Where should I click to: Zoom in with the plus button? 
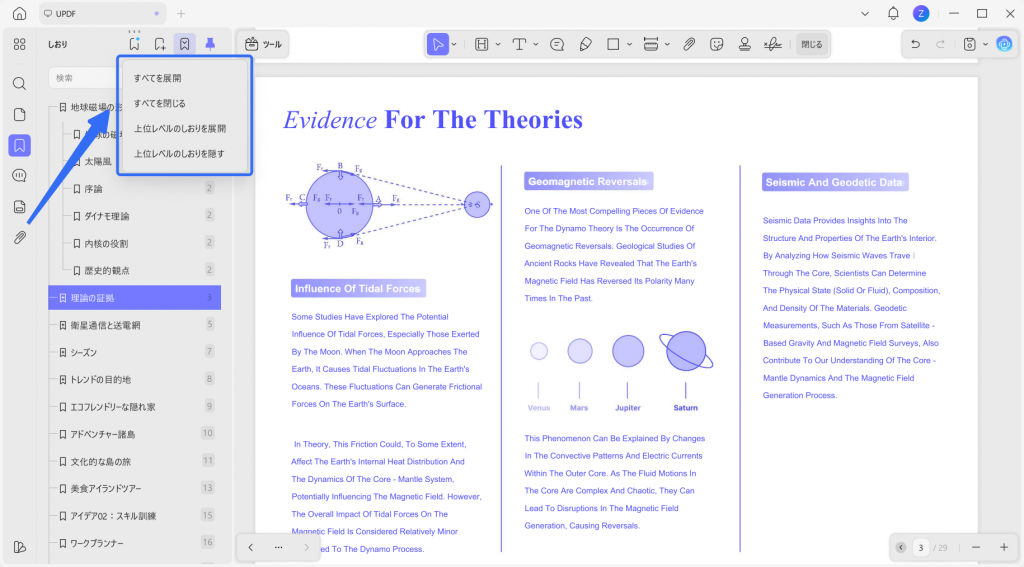[x=1004, y=547]
